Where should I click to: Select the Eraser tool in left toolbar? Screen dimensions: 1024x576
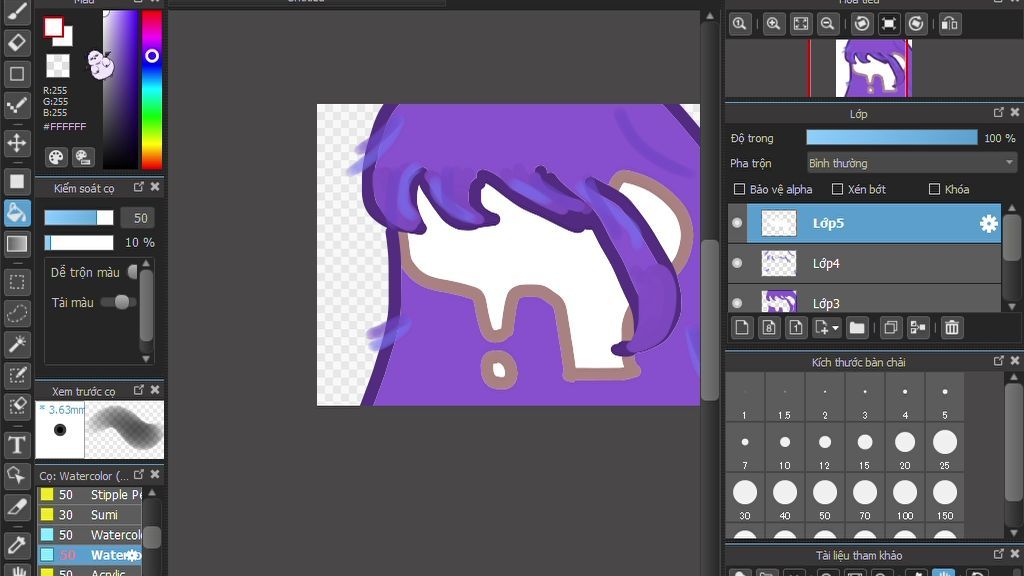point(17,43)
